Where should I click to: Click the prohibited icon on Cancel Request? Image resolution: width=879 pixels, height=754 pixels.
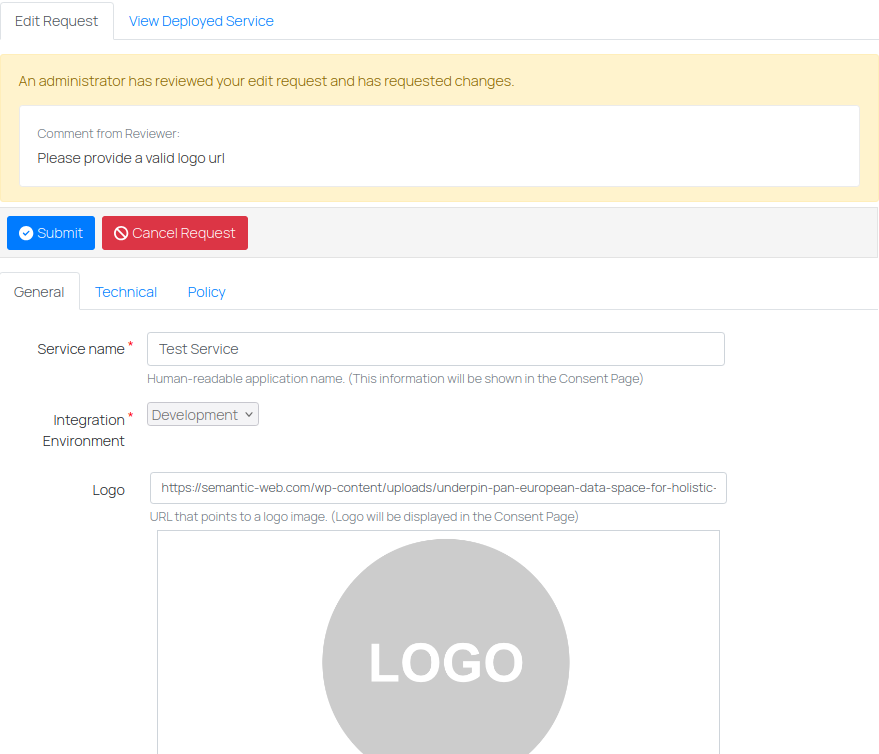click(121, 233)
